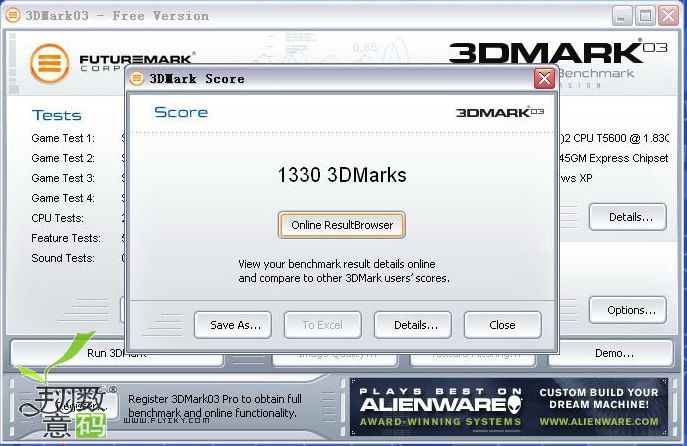Select the Game Test 4: label

(63, 198)
